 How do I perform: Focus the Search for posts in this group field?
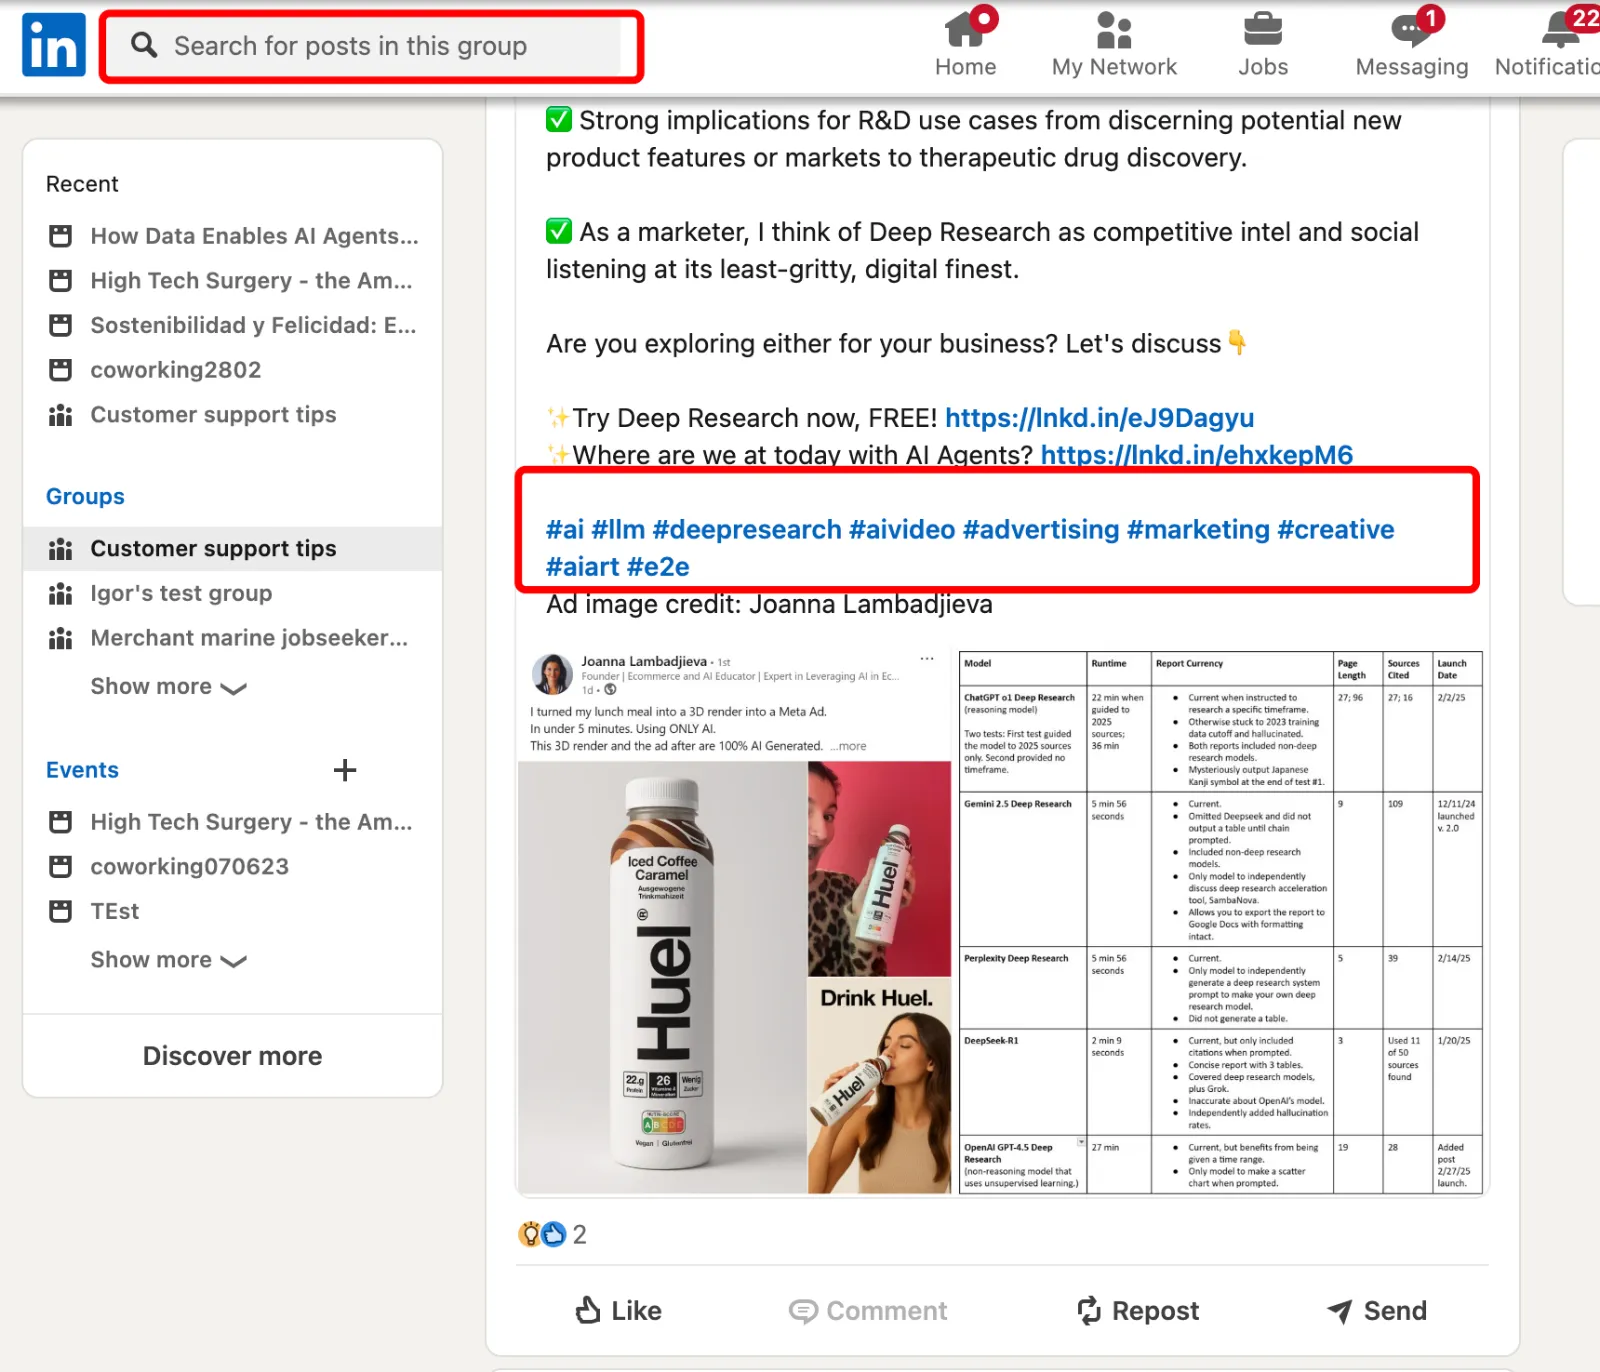(x=371, y=46)
